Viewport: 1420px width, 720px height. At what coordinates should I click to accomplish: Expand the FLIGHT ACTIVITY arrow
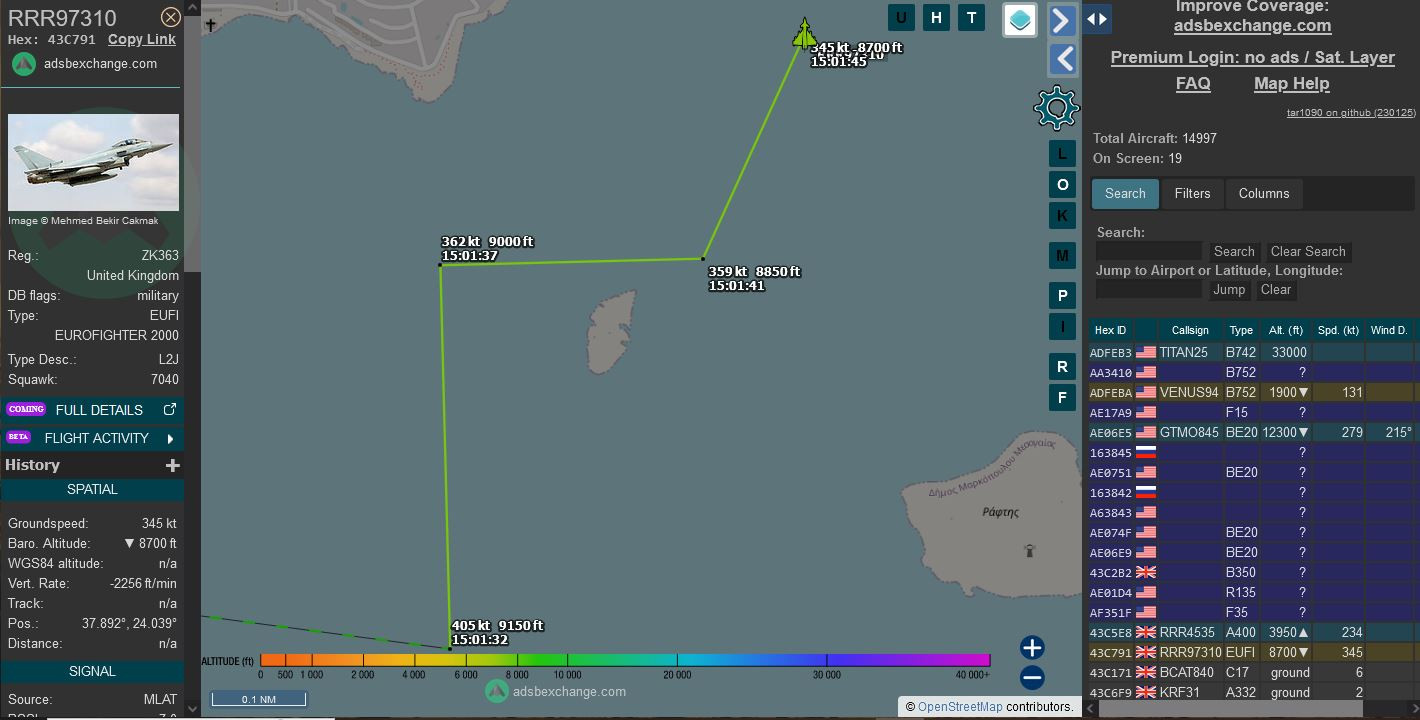[x=171, y=438]
